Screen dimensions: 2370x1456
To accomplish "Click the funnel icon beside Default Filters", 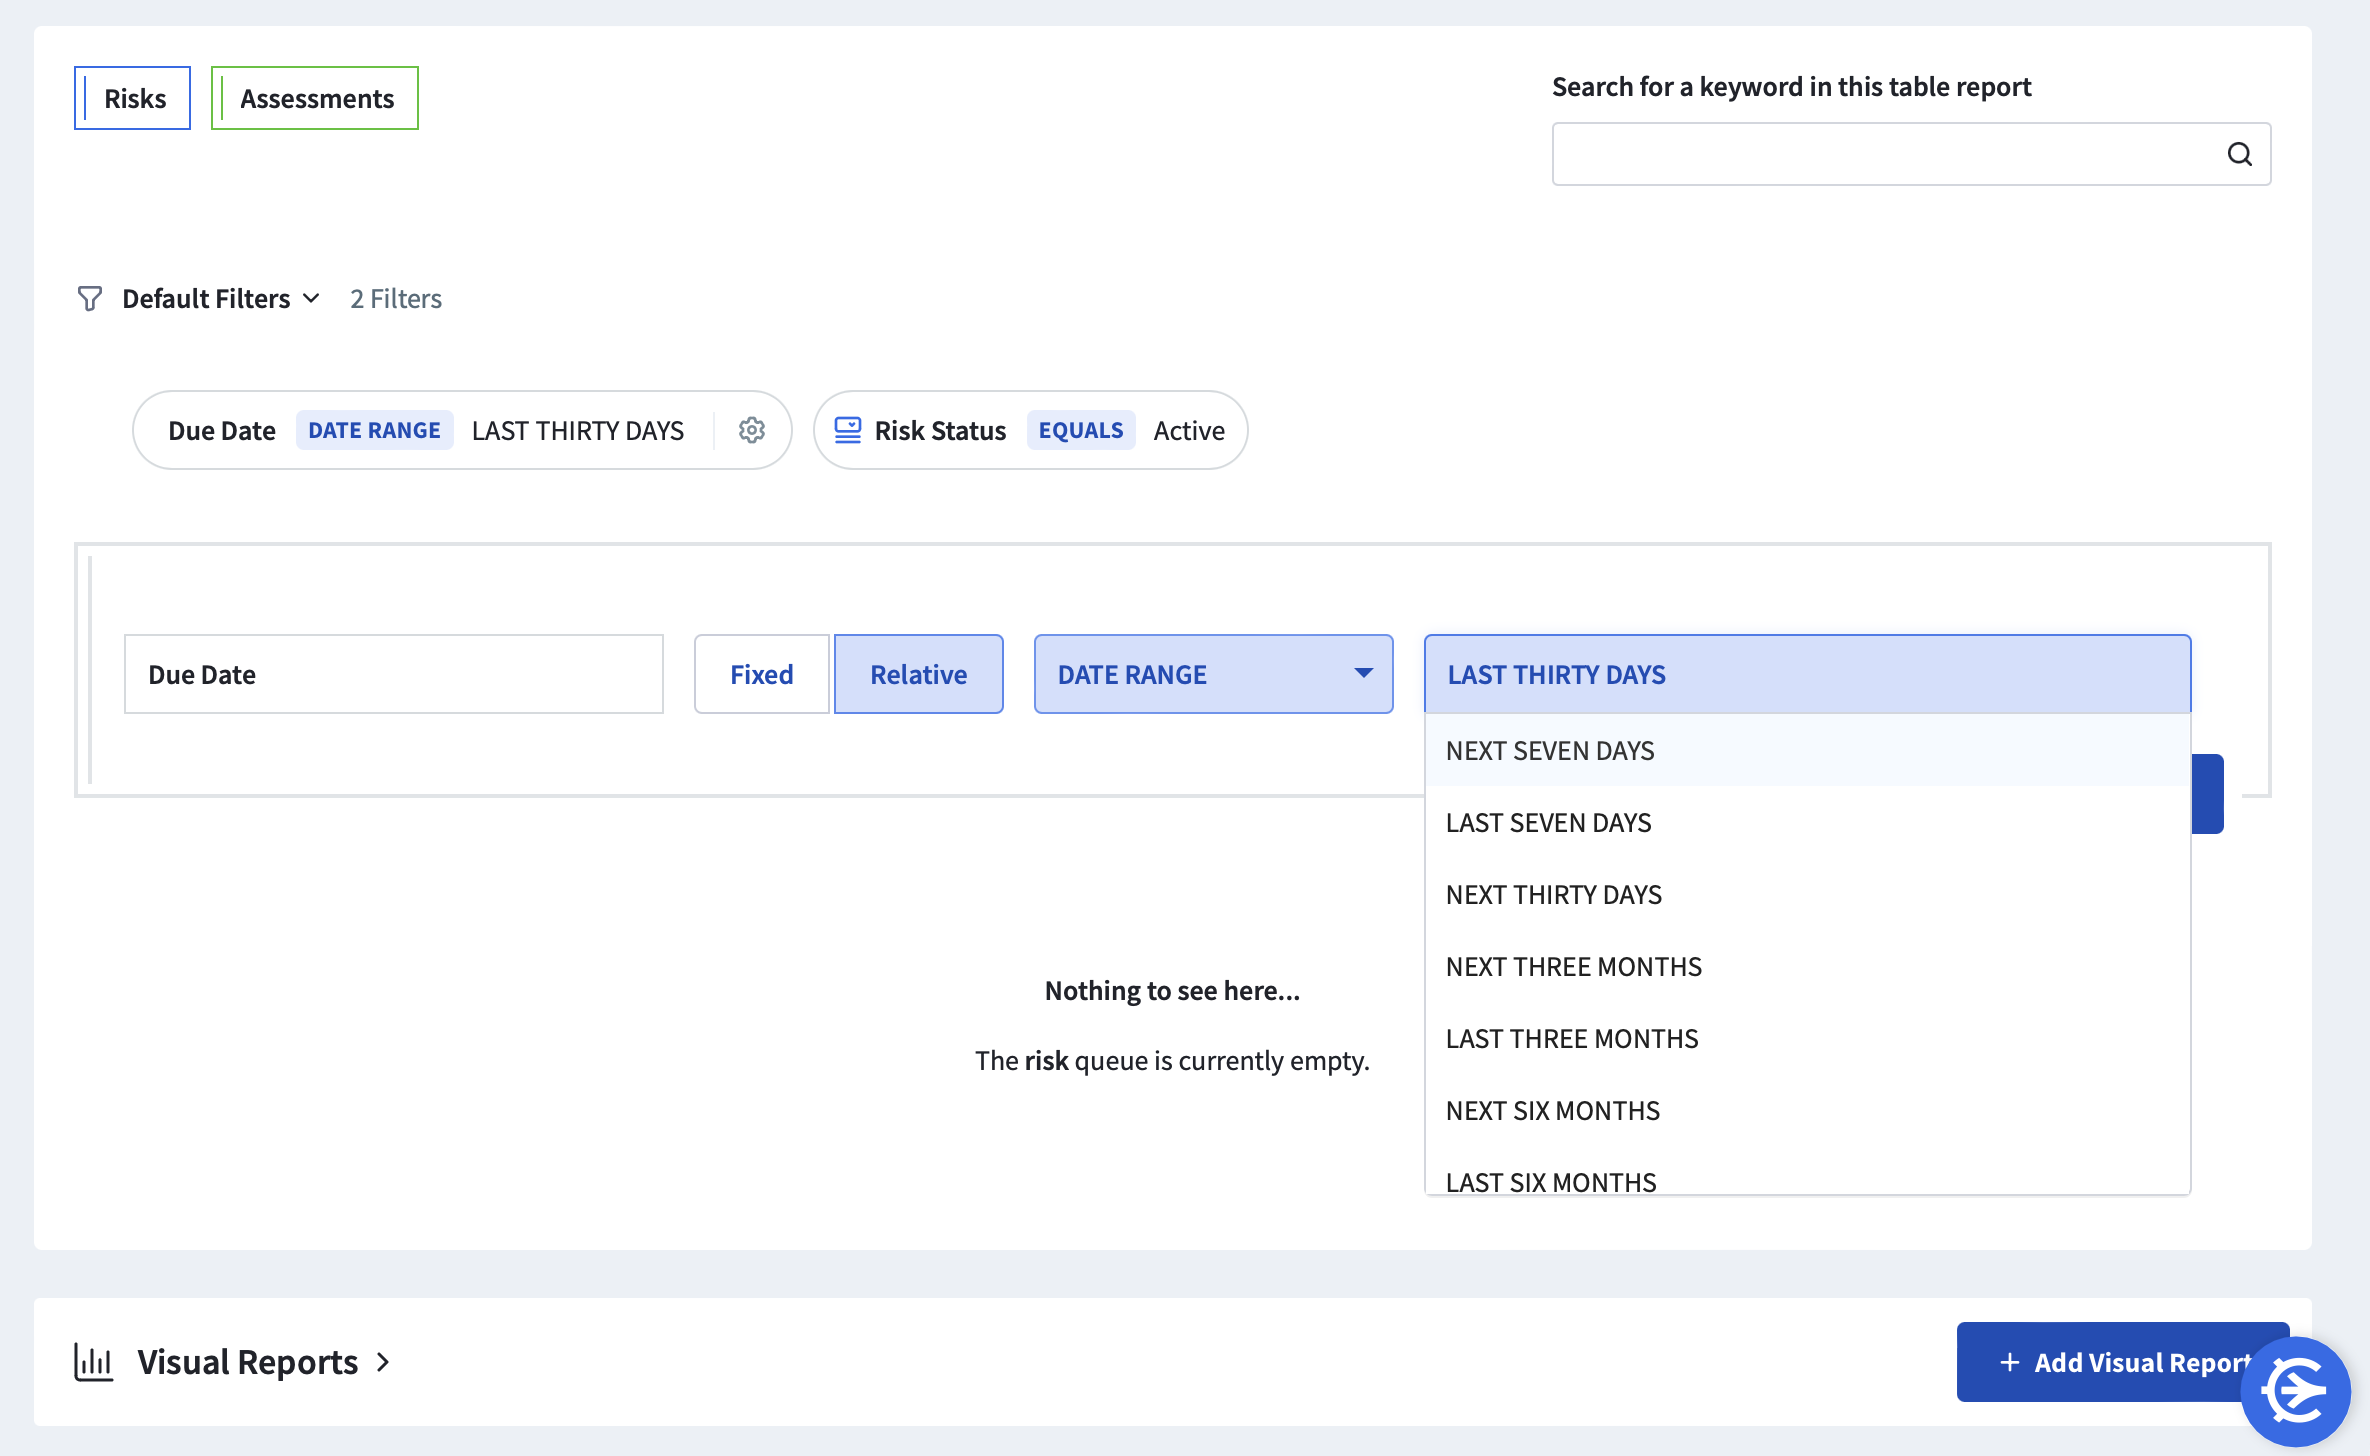I will tap(89, 298).
